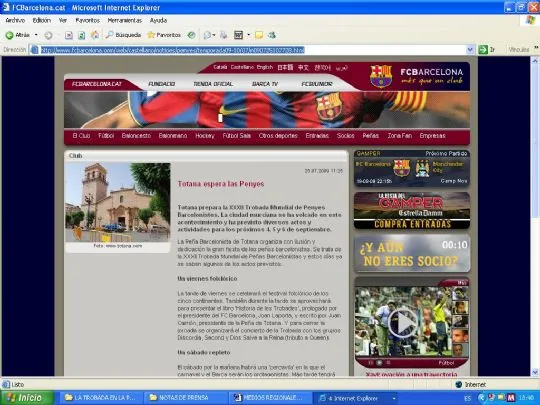Open the Archivo menu
Screen dimensions: 540x405
15,21
